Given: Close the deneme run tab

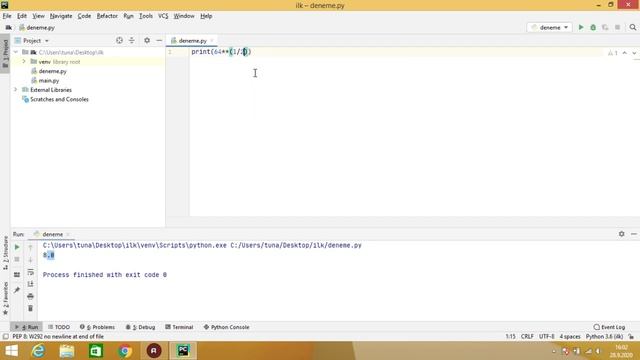Looking at the screenshot, I should point(68,234).
